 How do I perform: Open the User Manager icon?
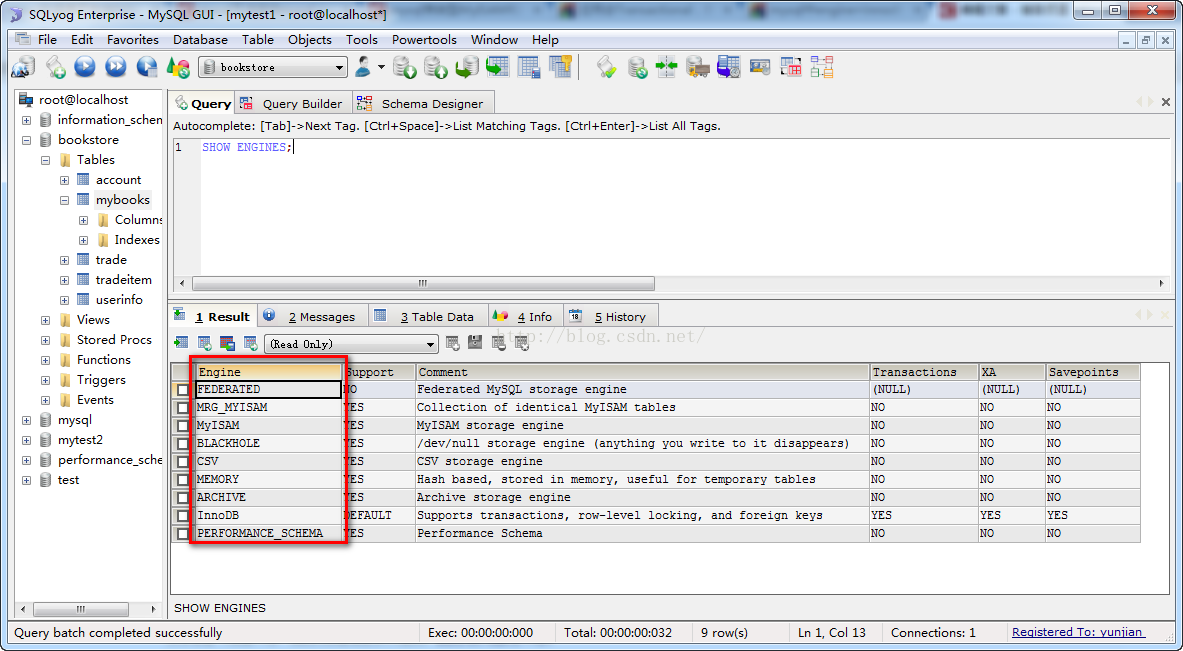click(363, 67)
